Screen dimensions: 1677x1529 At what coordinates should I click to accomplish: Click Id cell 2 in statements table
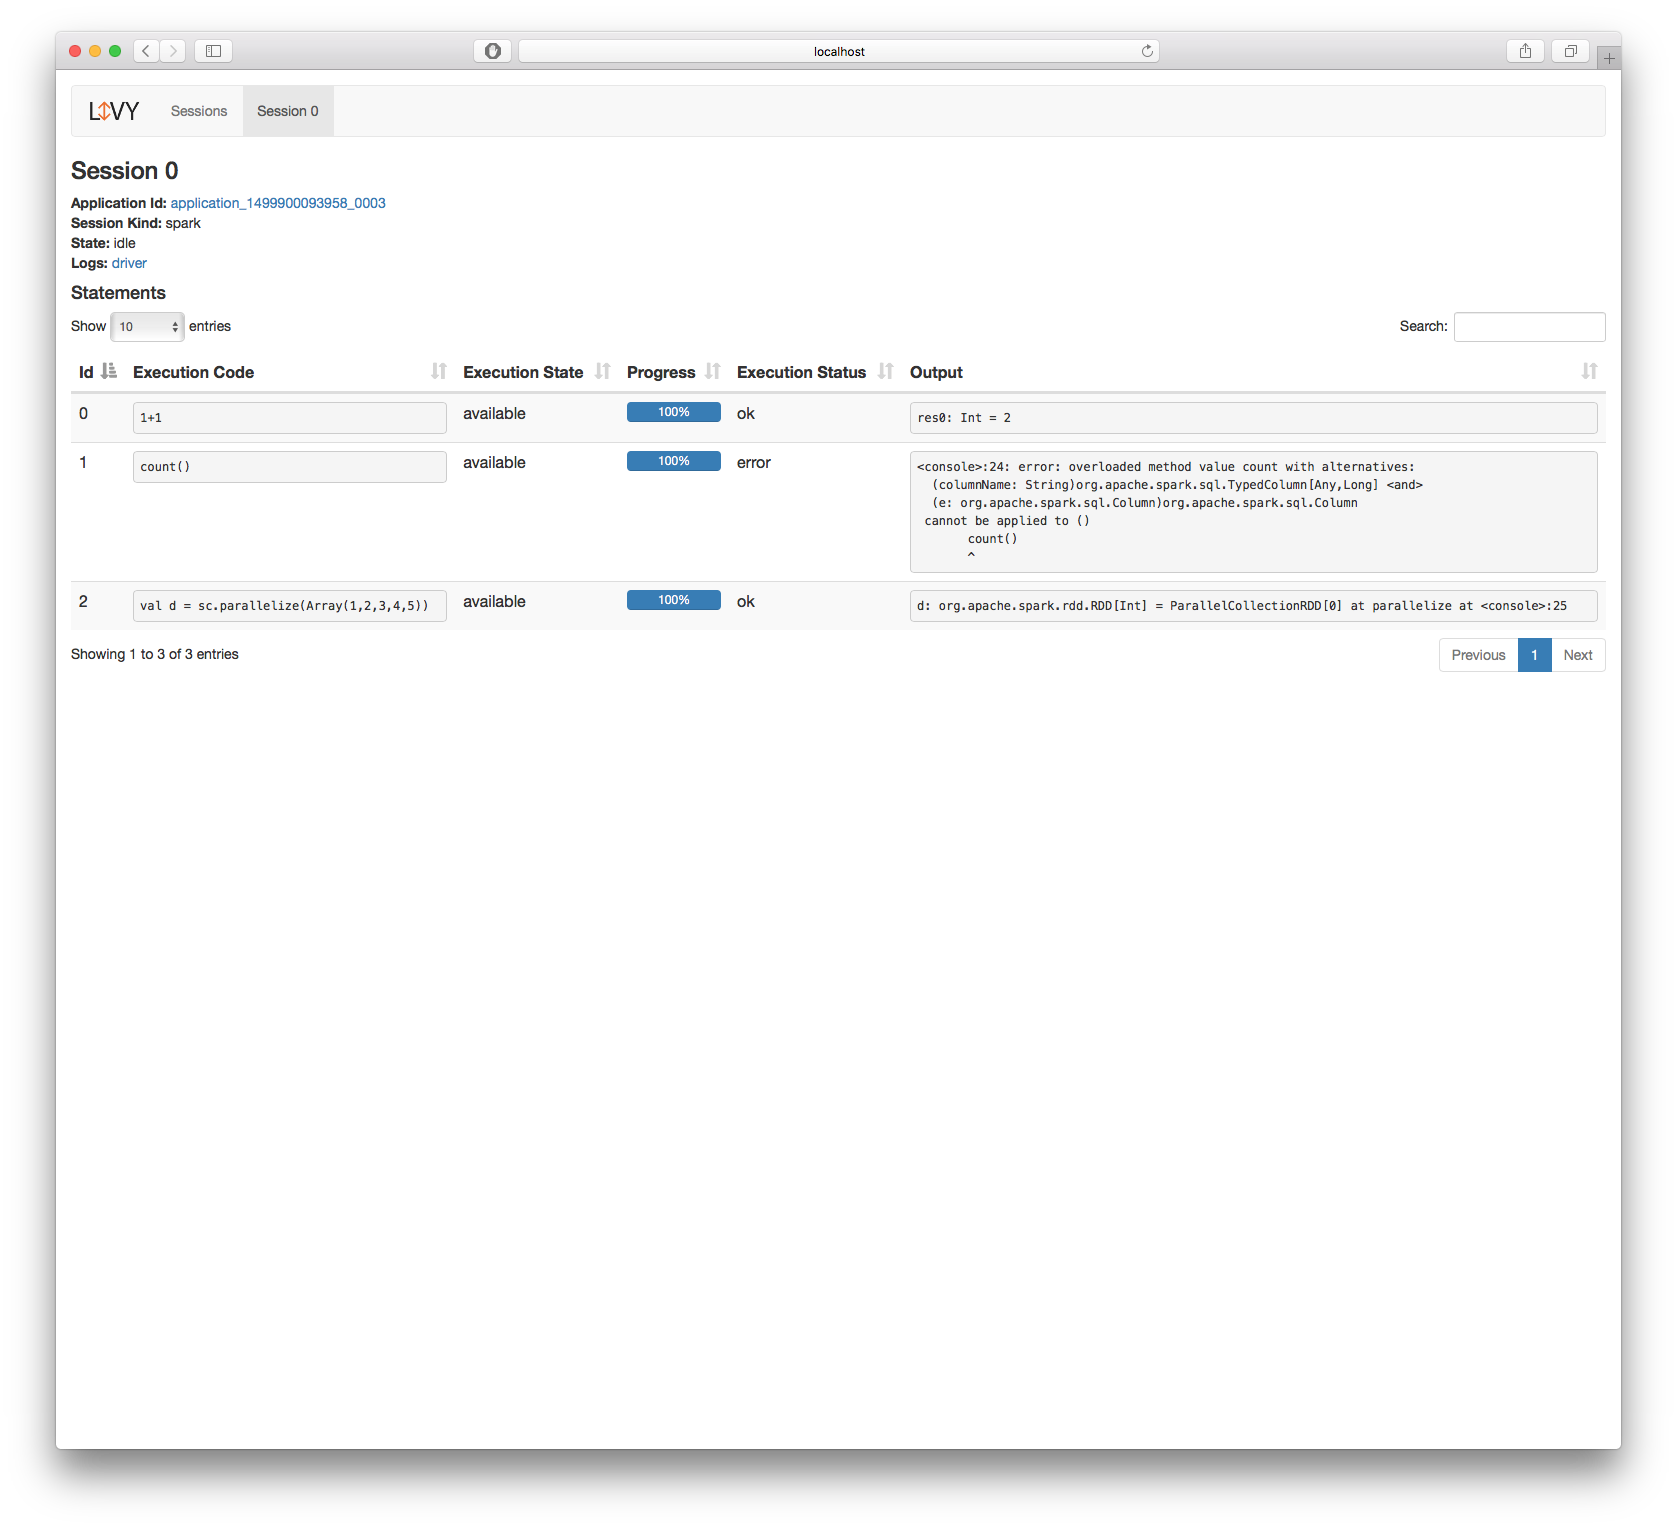(x=83, y=602)
